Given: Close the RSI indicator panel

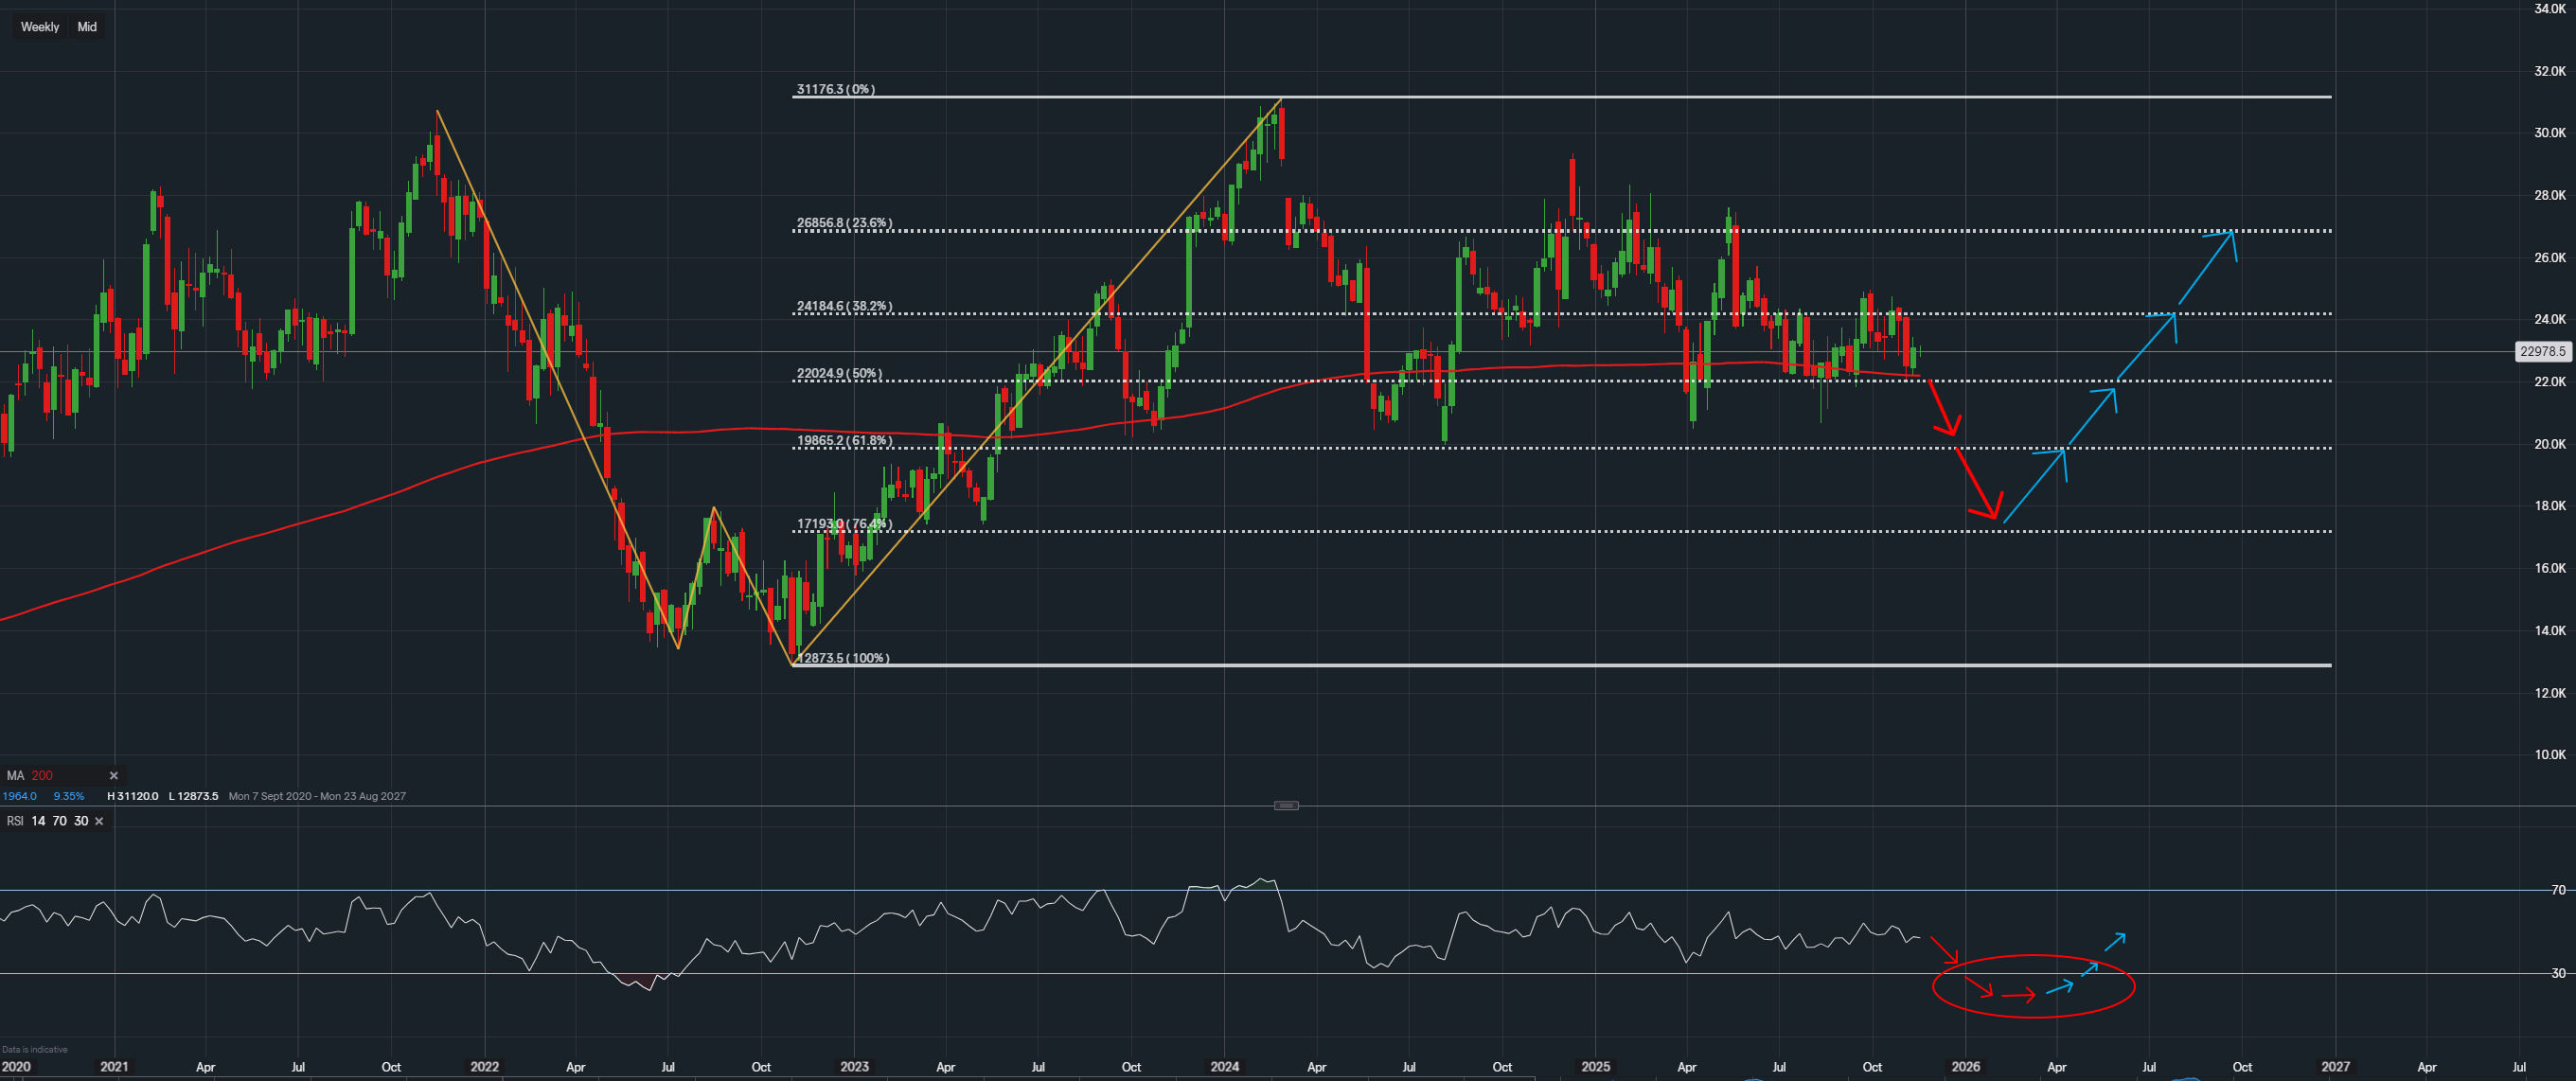Looking at the screenshot, I should pyautogui.click(x=99, y=821).
